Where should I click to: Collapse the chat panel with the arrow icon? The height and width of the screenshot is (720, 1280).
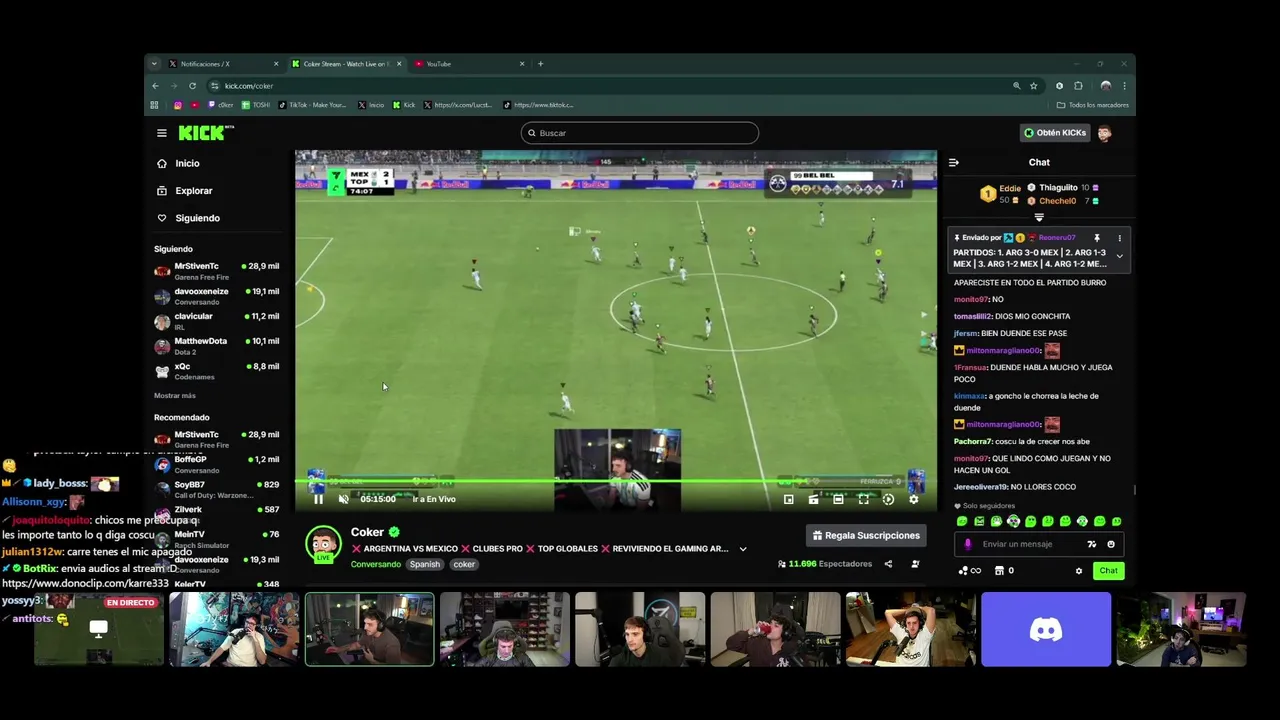point(953,162)
